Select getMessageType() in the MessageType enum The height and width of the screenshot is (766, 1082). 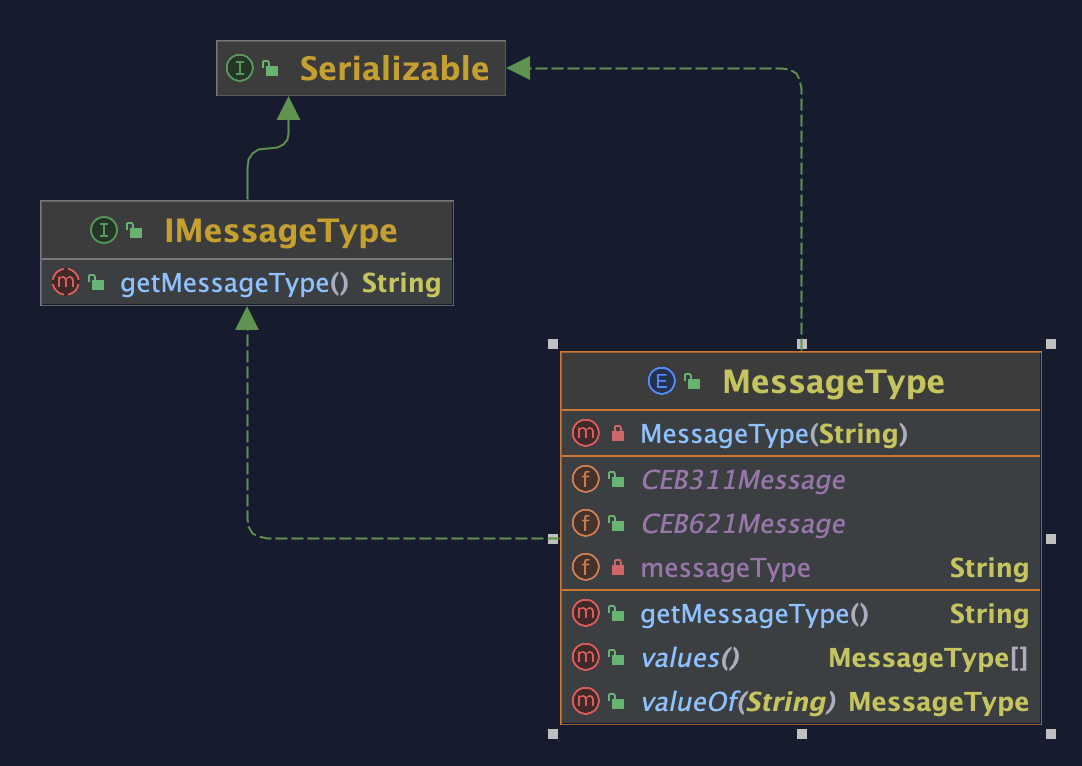(754, 614)
